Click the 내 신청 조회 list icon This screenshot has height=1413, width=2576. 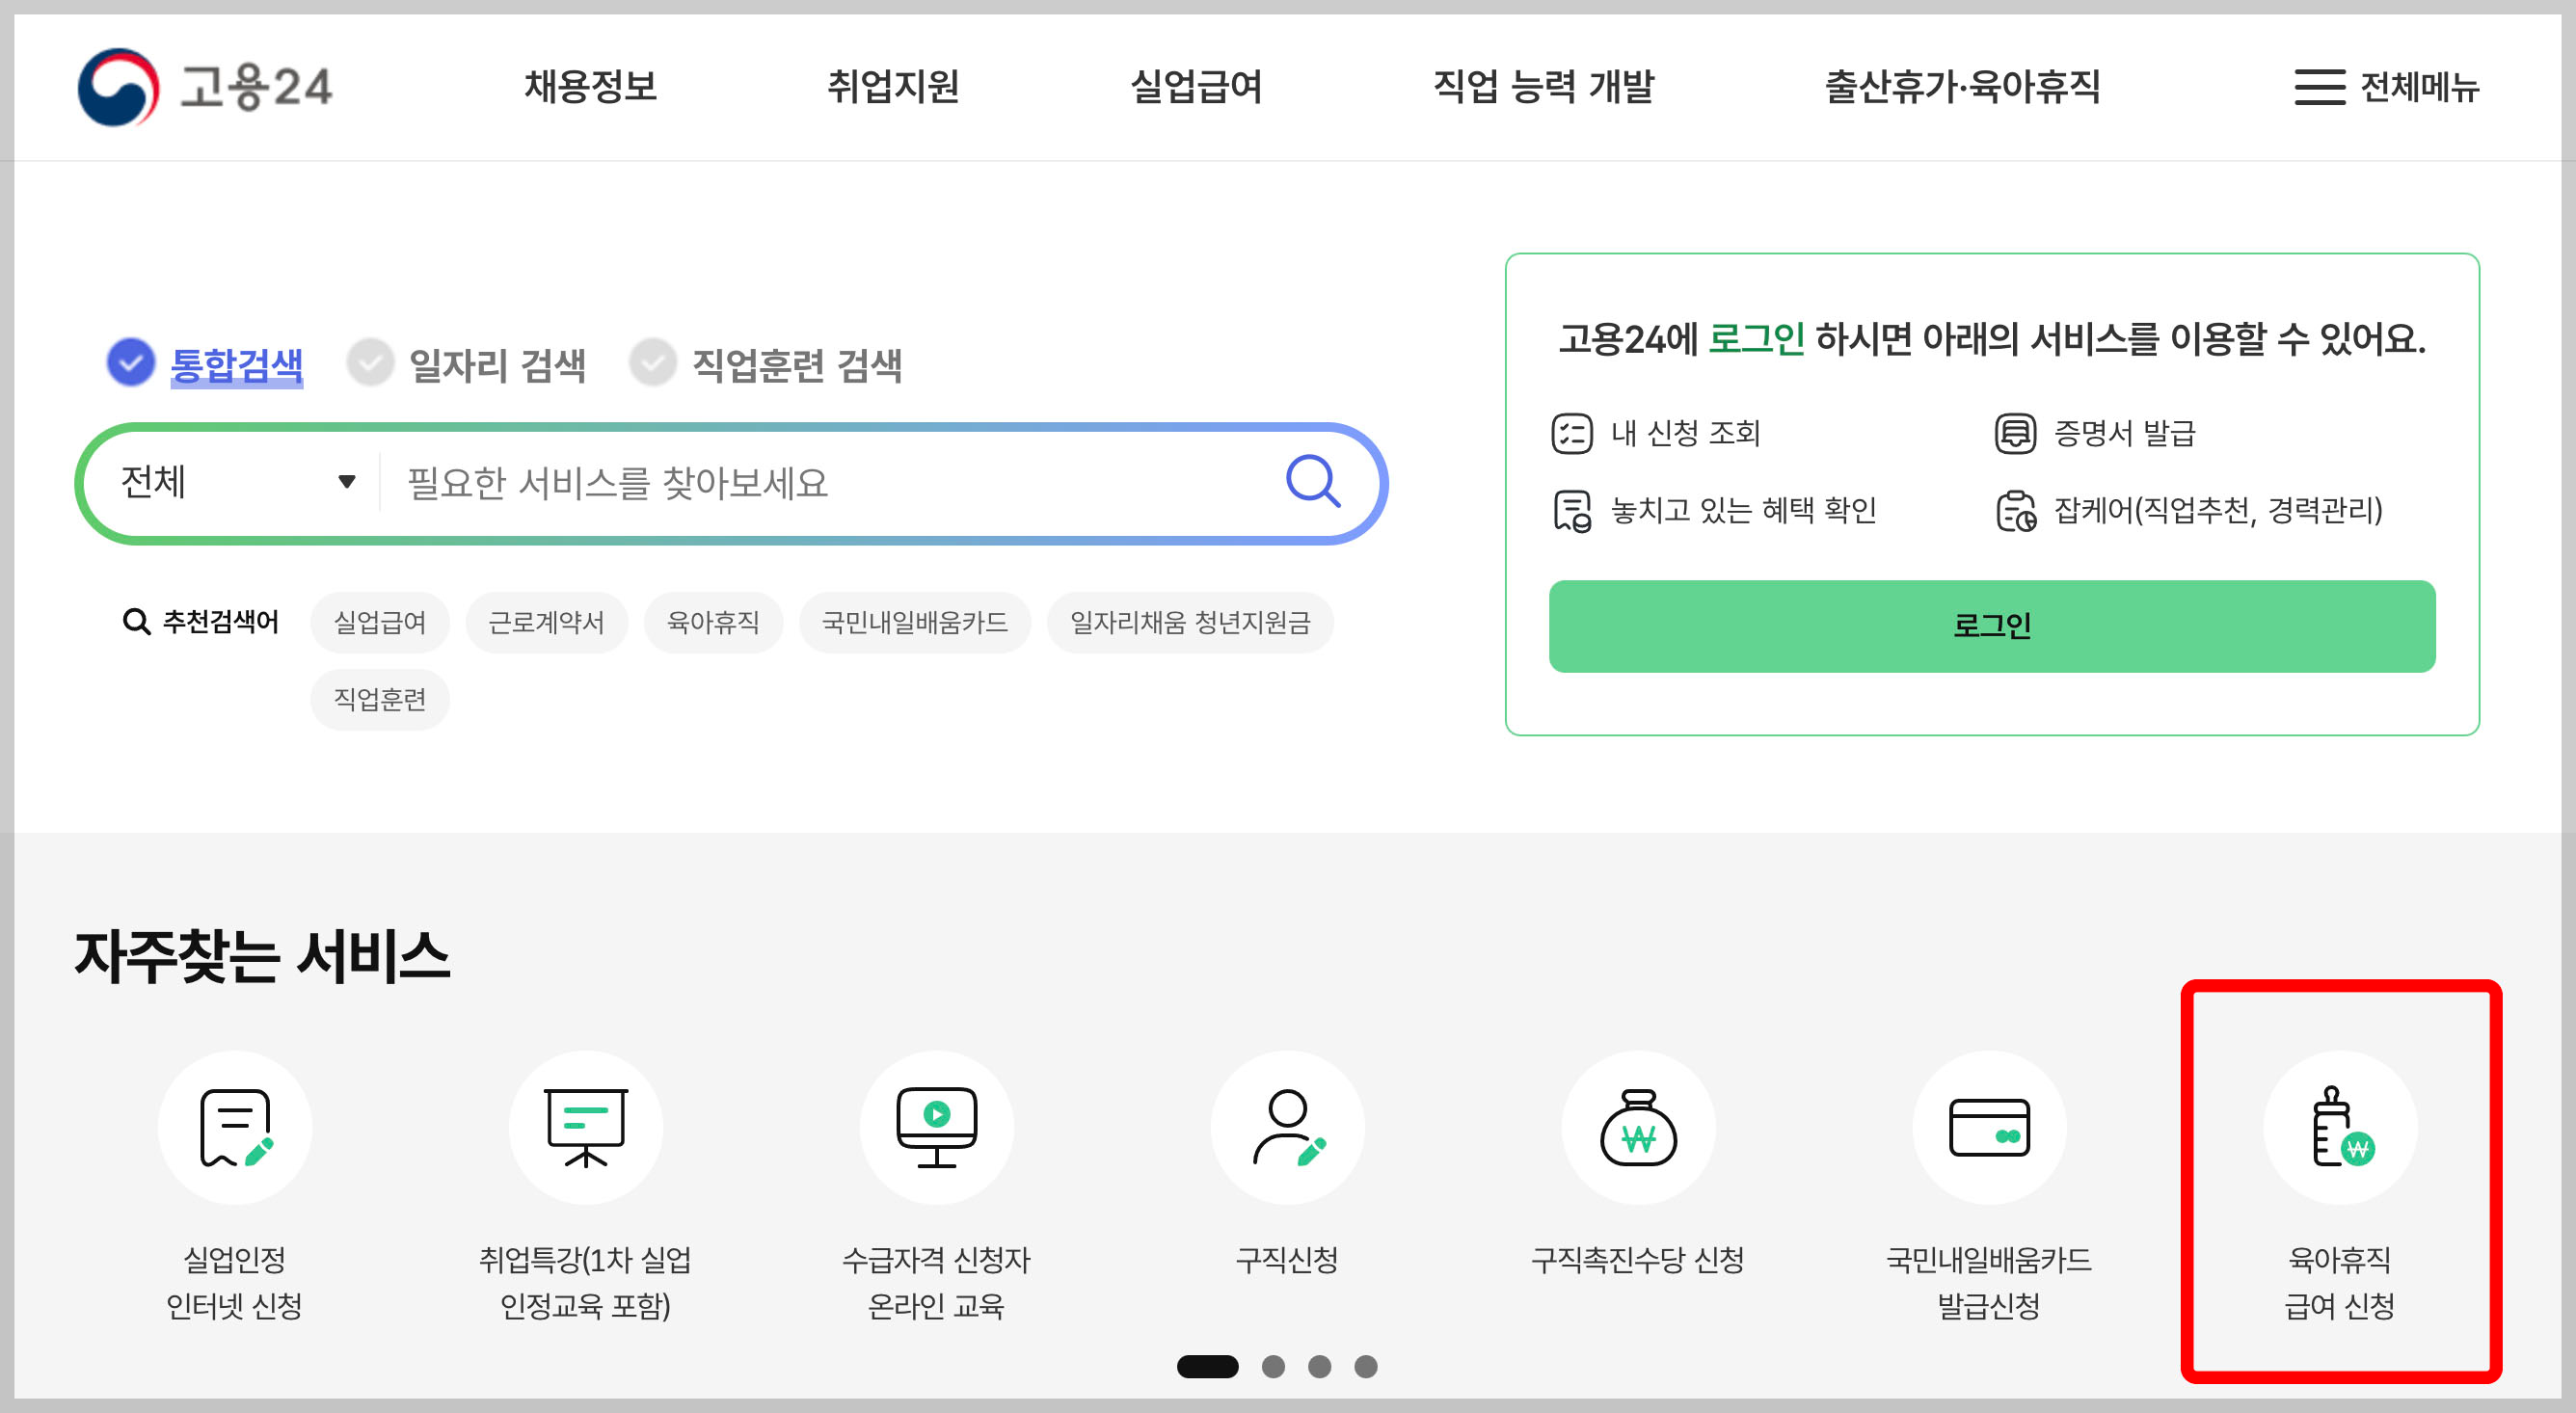(x=1571, y=433)
